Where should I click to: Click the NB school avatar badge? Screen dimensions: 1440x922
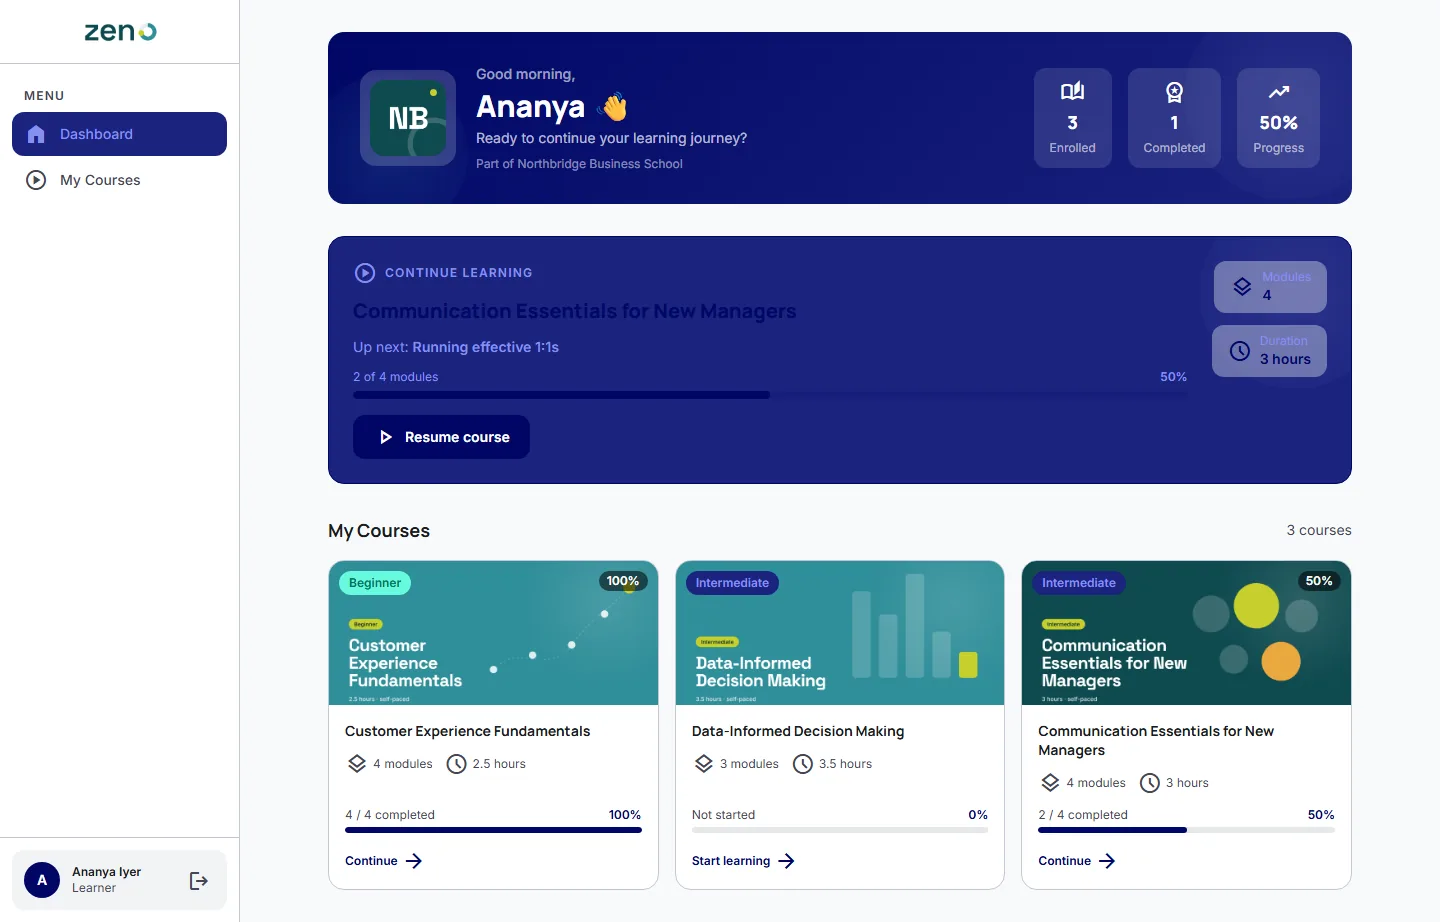(x=408, y=118)
